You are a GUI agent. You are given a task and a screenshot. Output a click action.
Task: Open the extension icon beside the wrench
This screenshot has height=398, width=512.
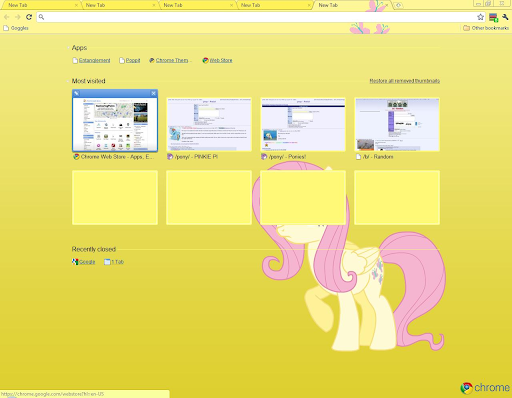(x=493, y=17)
